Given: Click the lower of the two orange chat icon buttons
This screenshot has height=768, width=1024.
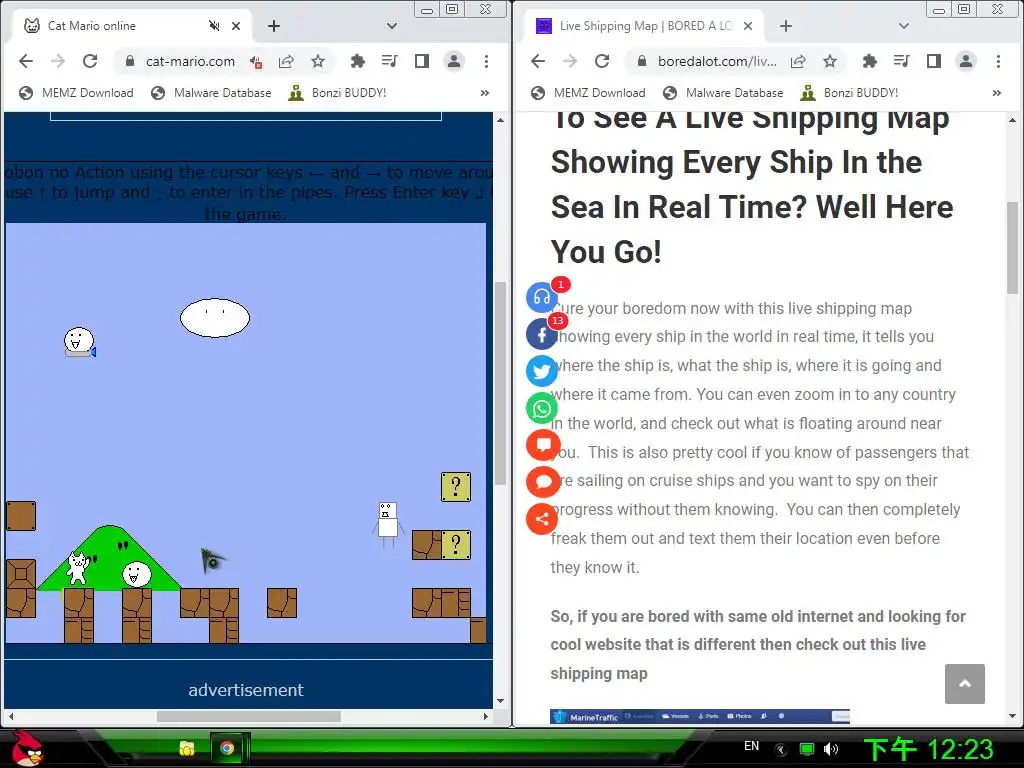Looking at the screenshot, I should [x=543, y=483].
